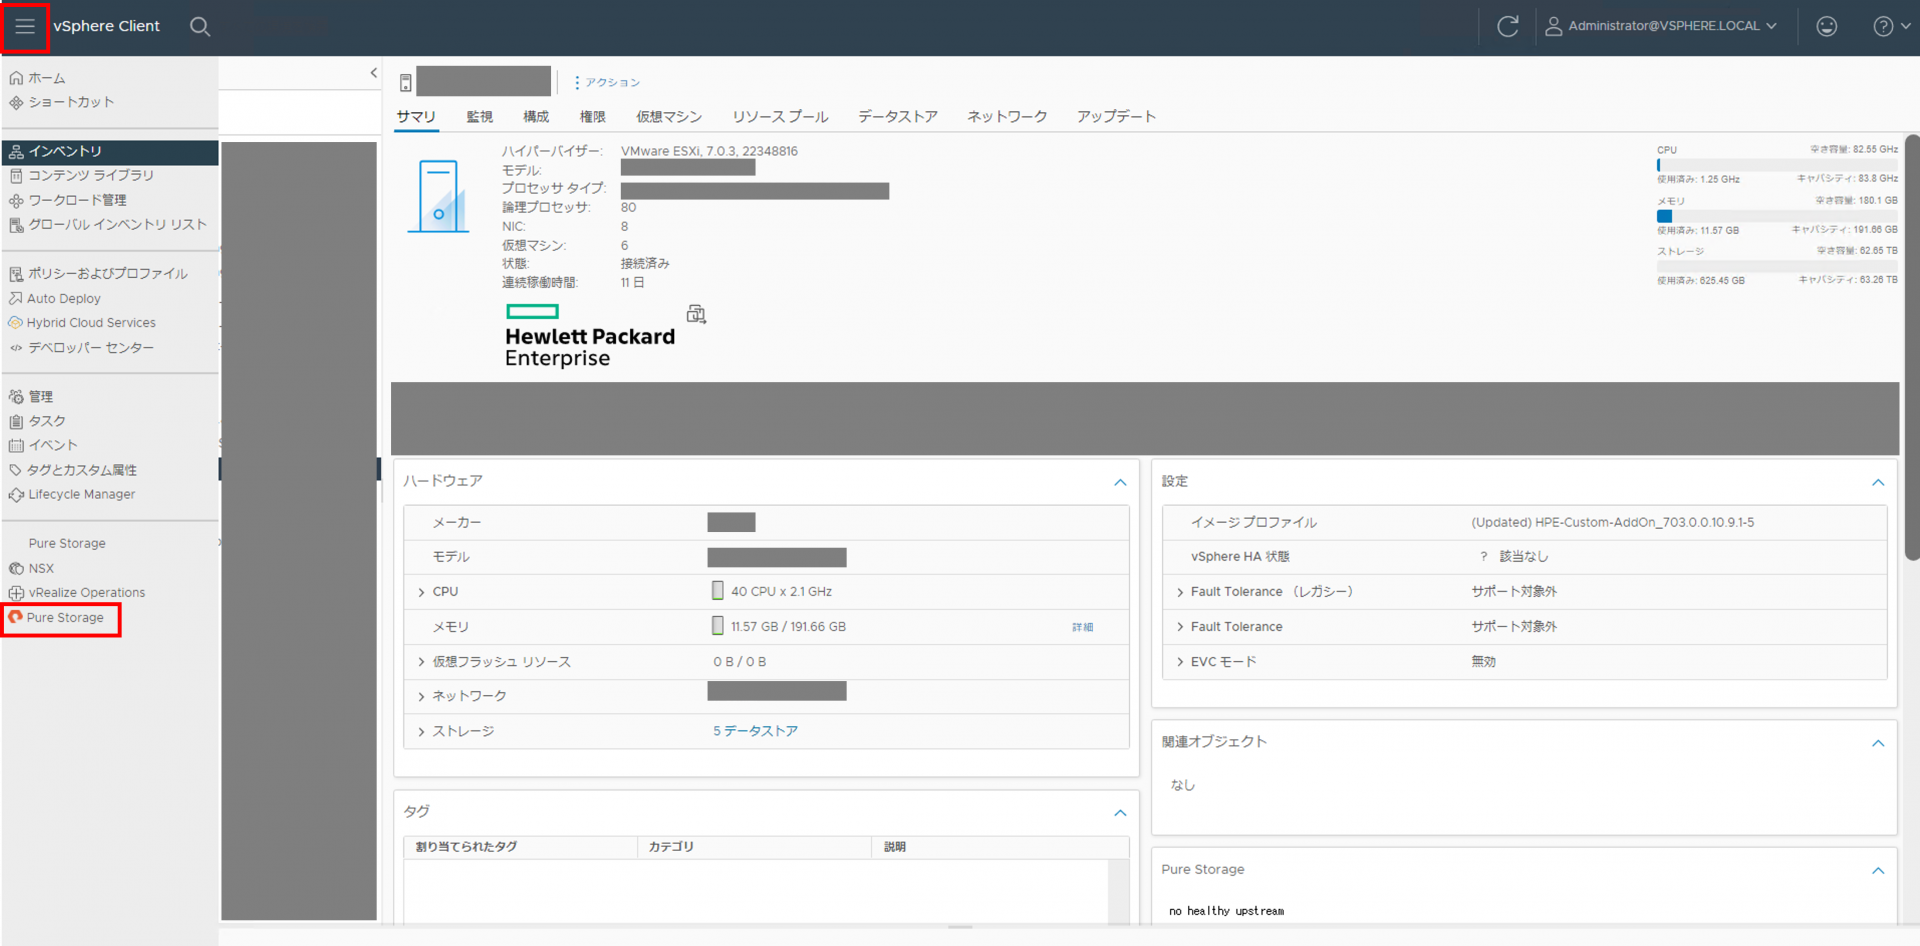Collapse the ハードウェア panel
The image size is (1920, 946).
click(1120, 482)
